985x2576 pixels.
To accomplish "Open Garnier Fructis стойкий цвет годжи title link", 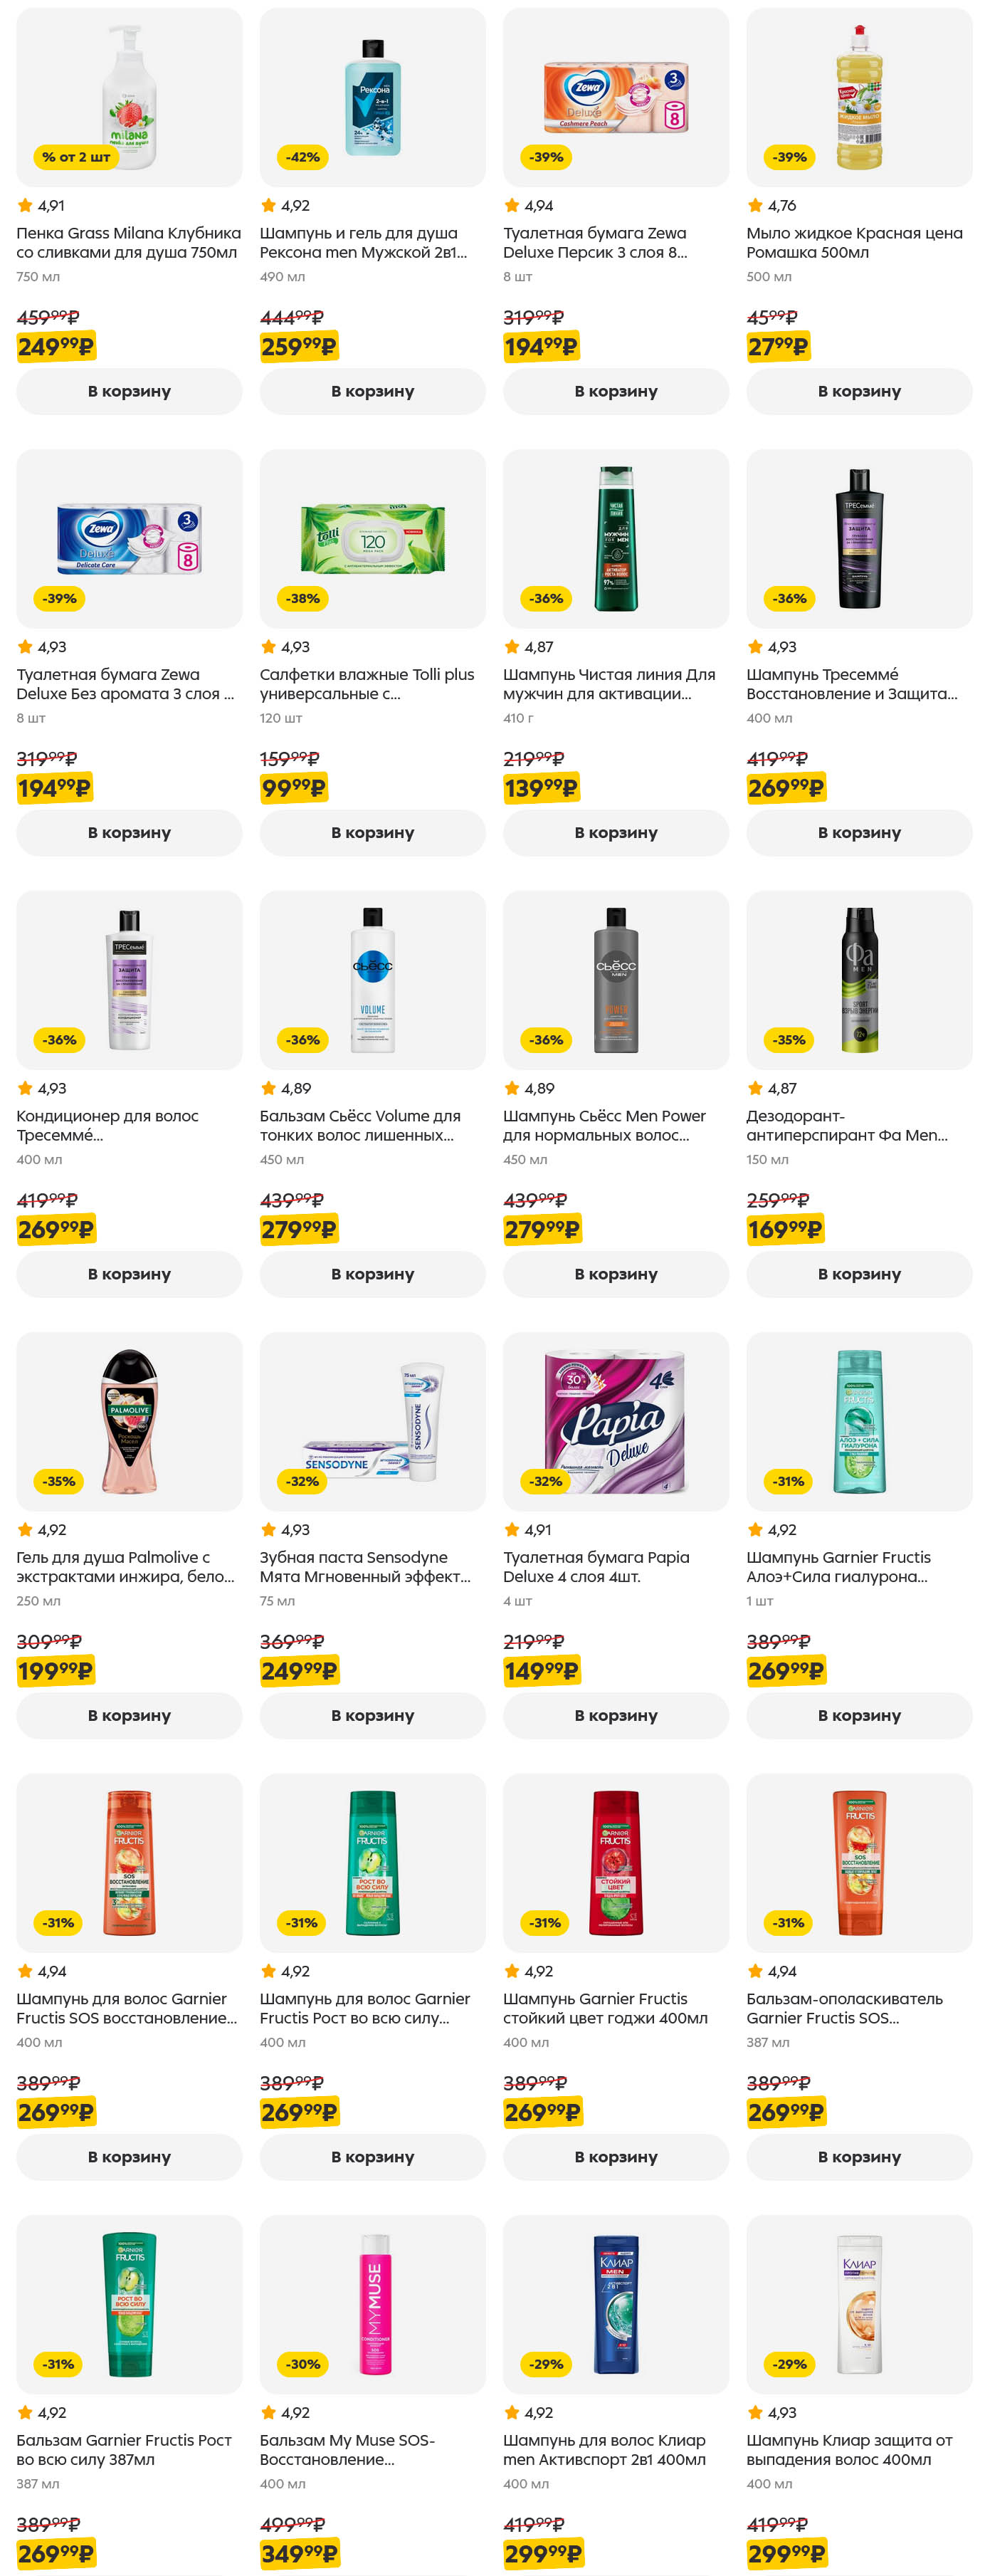I will pyautogui.click(x=604, y=2008).
